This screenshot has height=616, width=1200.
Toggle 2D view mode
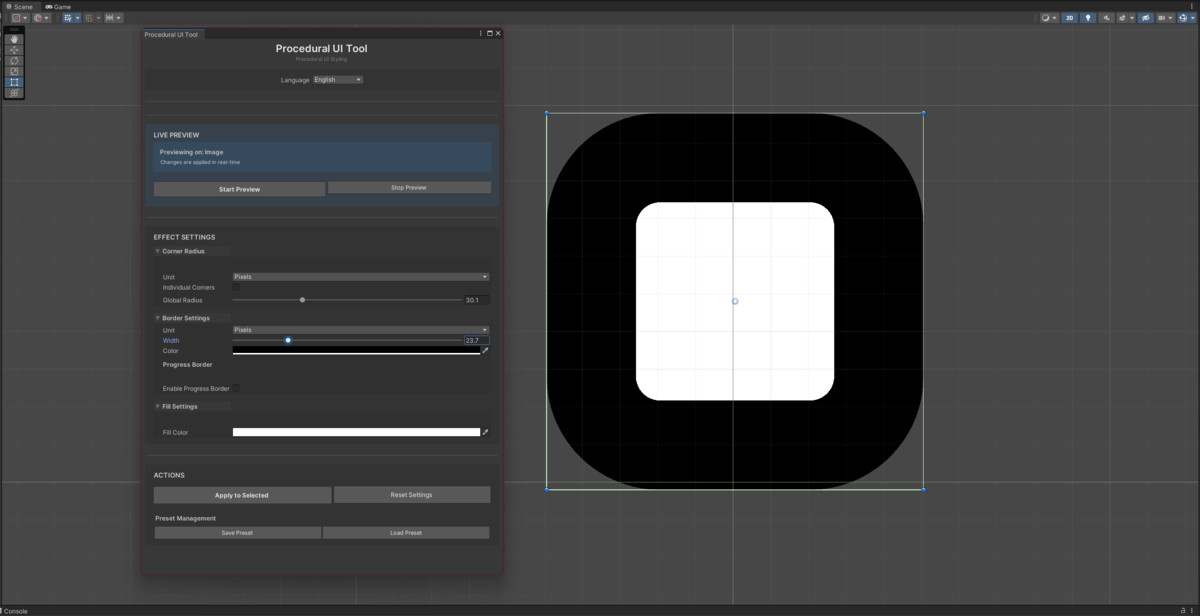(x=1070, y=18)
